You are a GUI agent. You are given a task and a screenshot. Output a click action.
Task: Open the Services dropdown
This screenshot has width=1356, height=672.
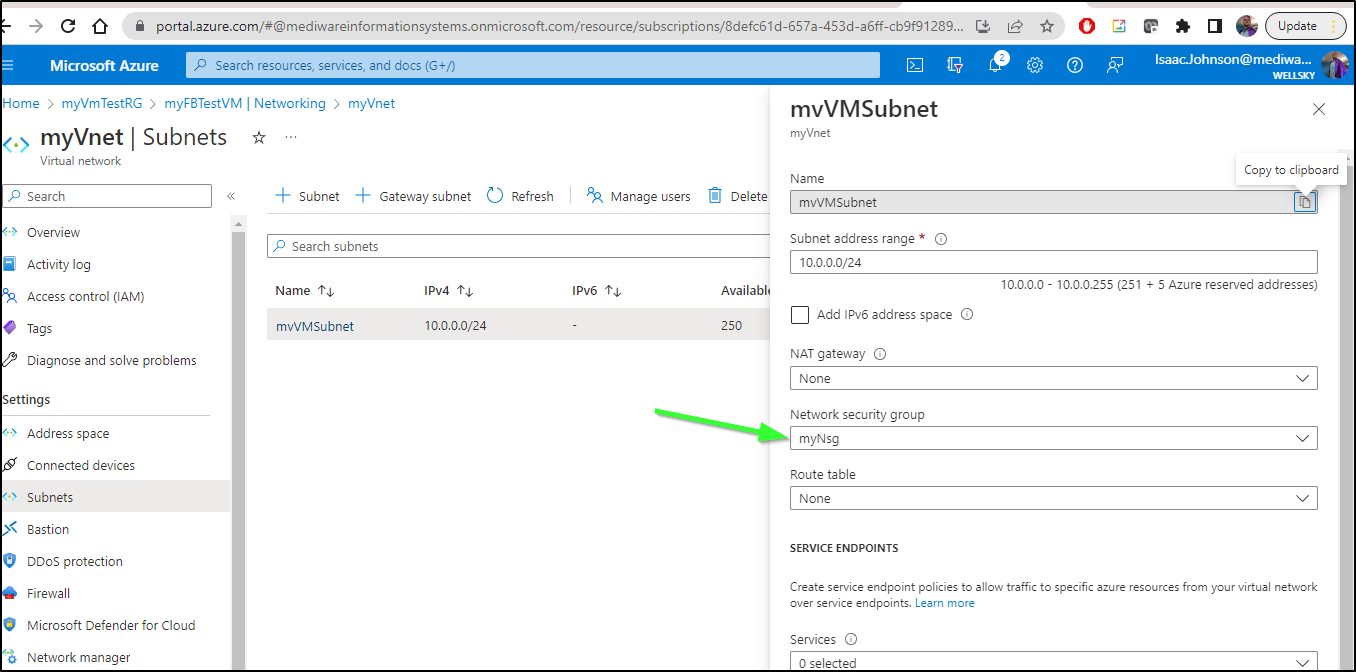pos(1054,661)
